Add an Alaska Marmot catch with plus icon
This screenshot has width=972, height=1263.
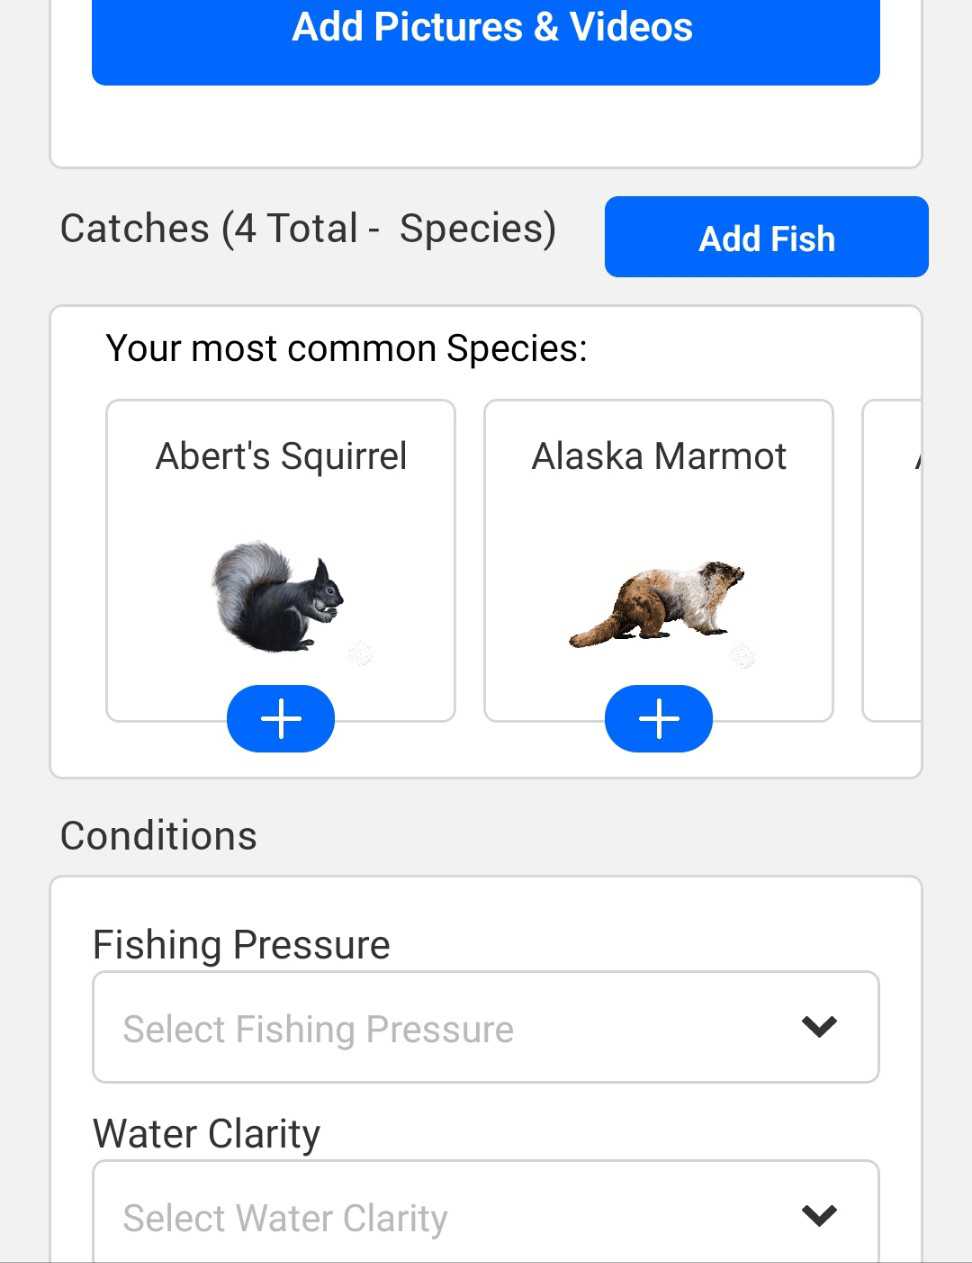click(x=659, y=719)
